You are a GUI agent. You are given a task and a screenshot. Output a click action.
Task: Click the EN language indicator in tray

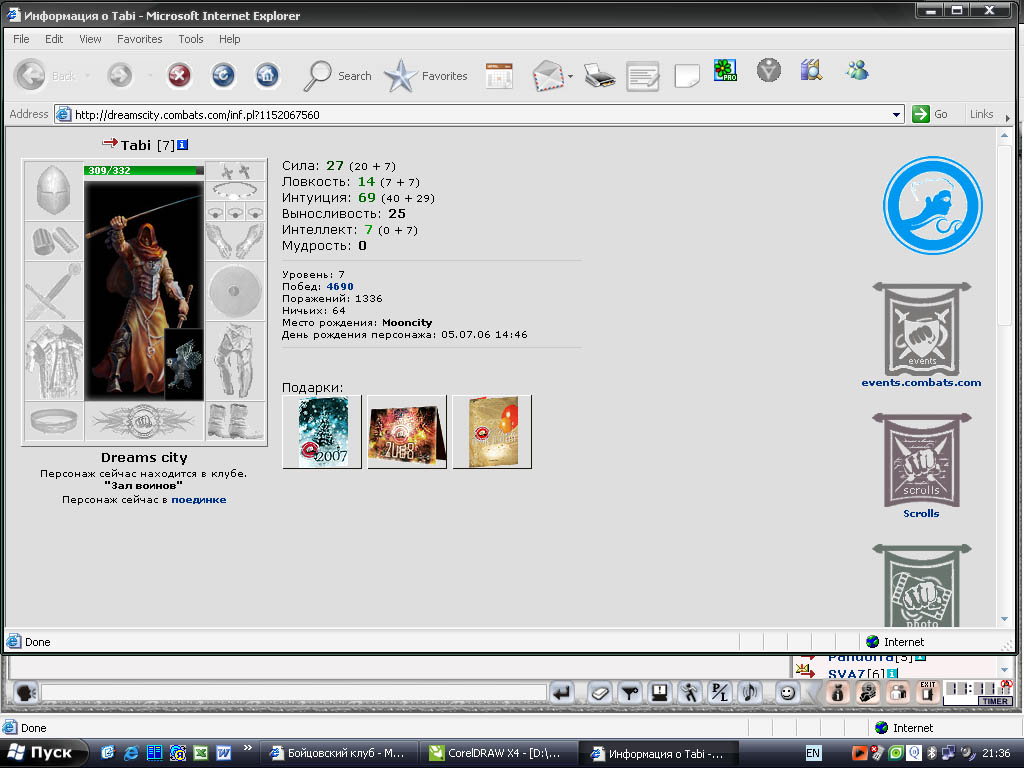click(813, 754)
